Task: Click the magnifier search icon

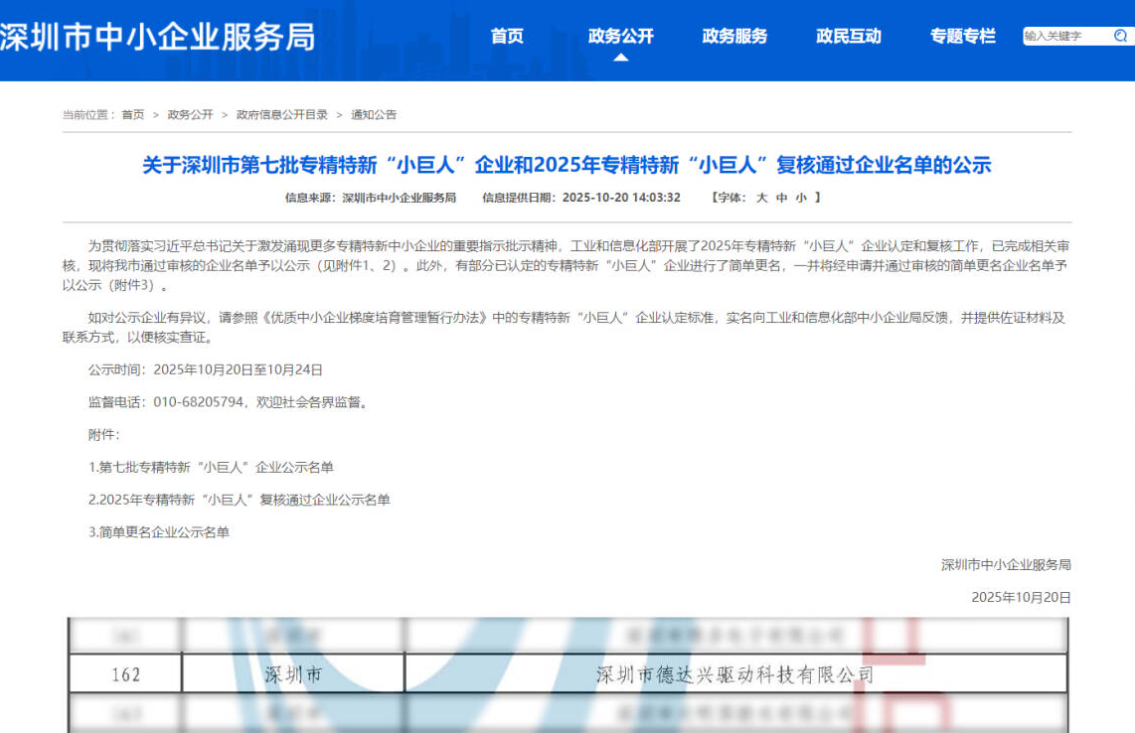Action: (1120, 36)
